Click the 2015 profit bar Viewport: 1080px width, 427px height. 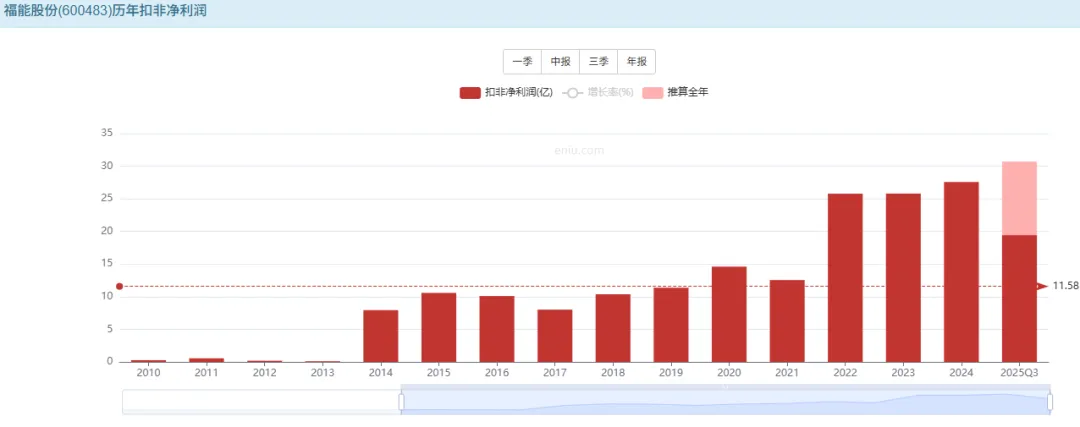(x=439, y=327)
